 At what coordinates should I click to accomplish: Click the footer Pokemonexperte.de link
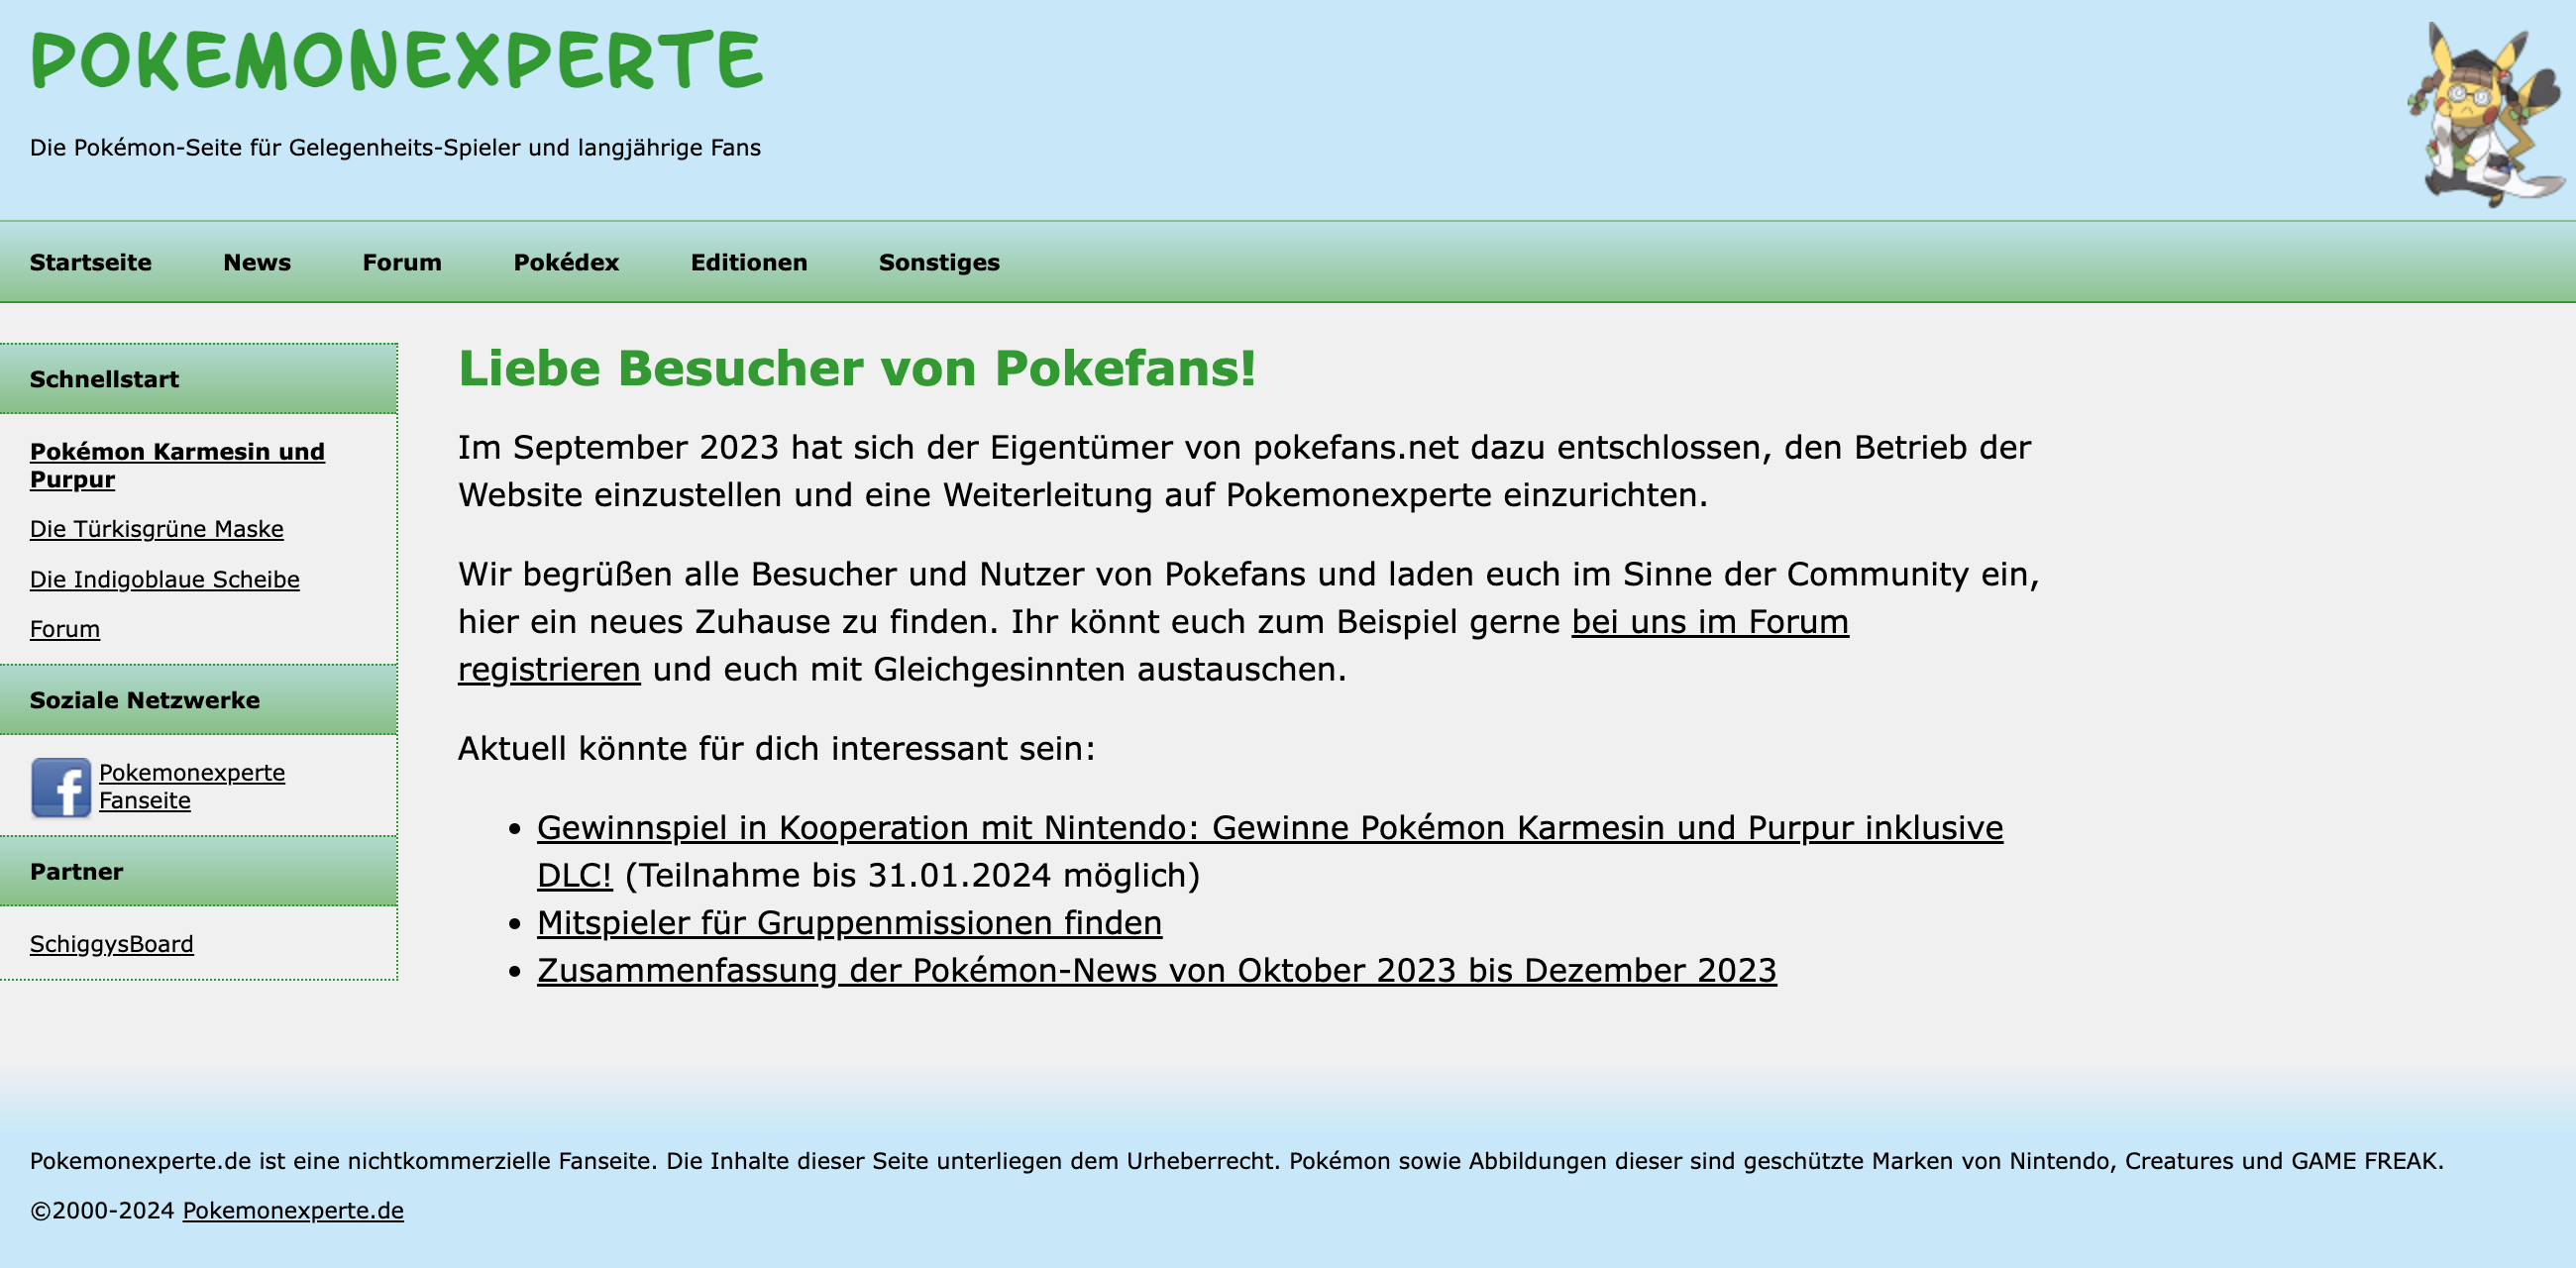coord(293,1210)
